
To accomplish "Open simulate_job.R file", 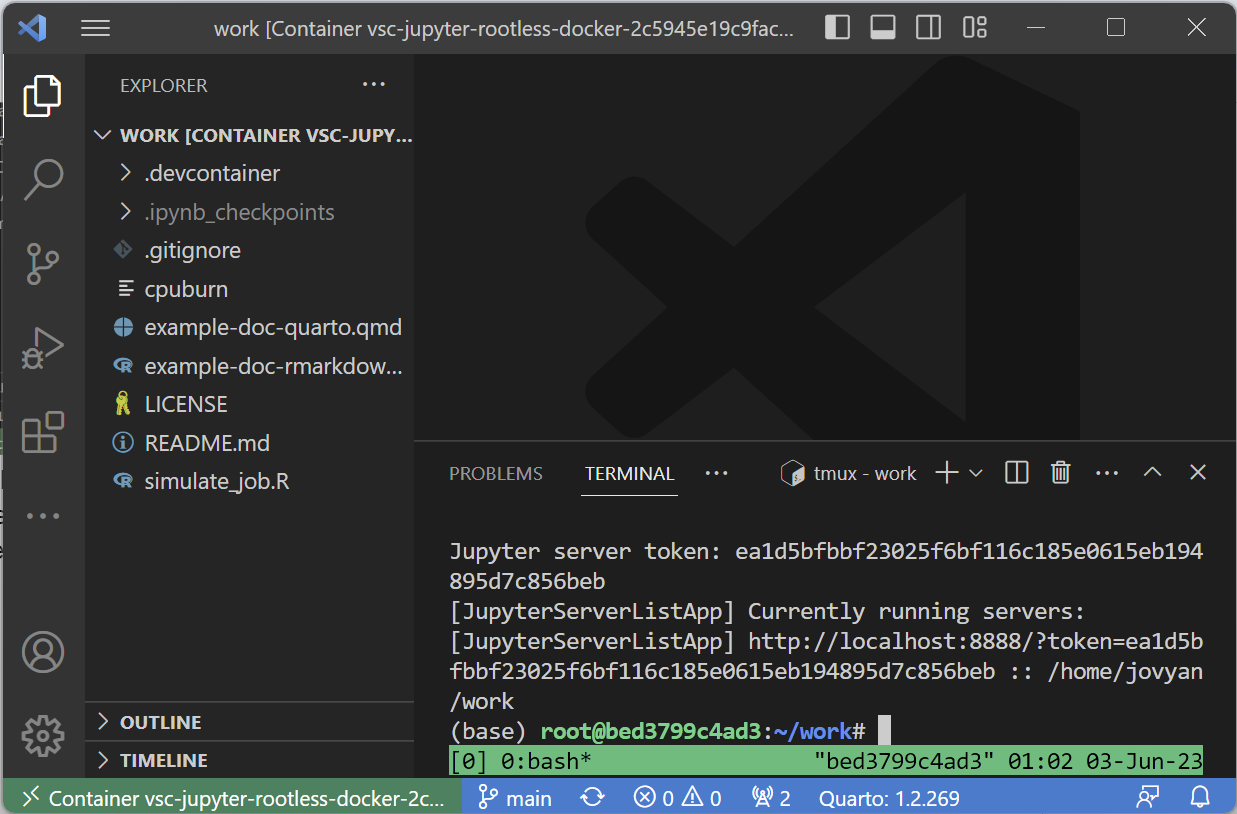I will coord(250,481).
